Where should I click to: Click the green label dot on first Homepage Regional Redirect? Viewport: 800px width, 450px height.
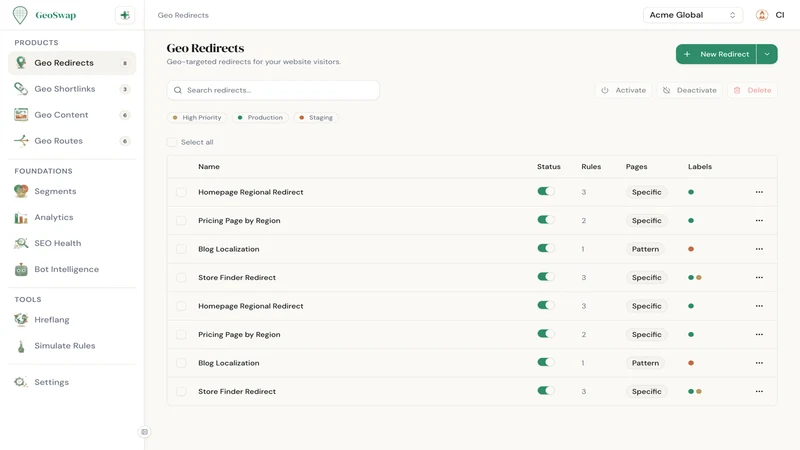pyautogui.click(x=691, y=192)
